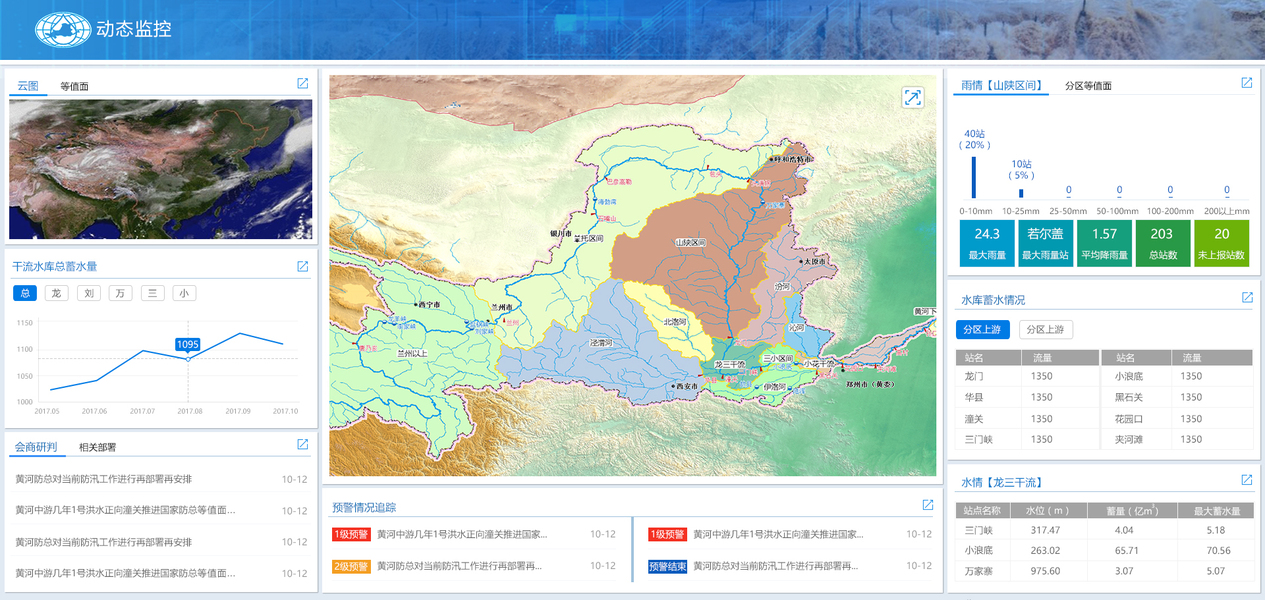
Task: Click the 70.56 max storage cell
Action: pyautogui.click(x=1217, y=550)
